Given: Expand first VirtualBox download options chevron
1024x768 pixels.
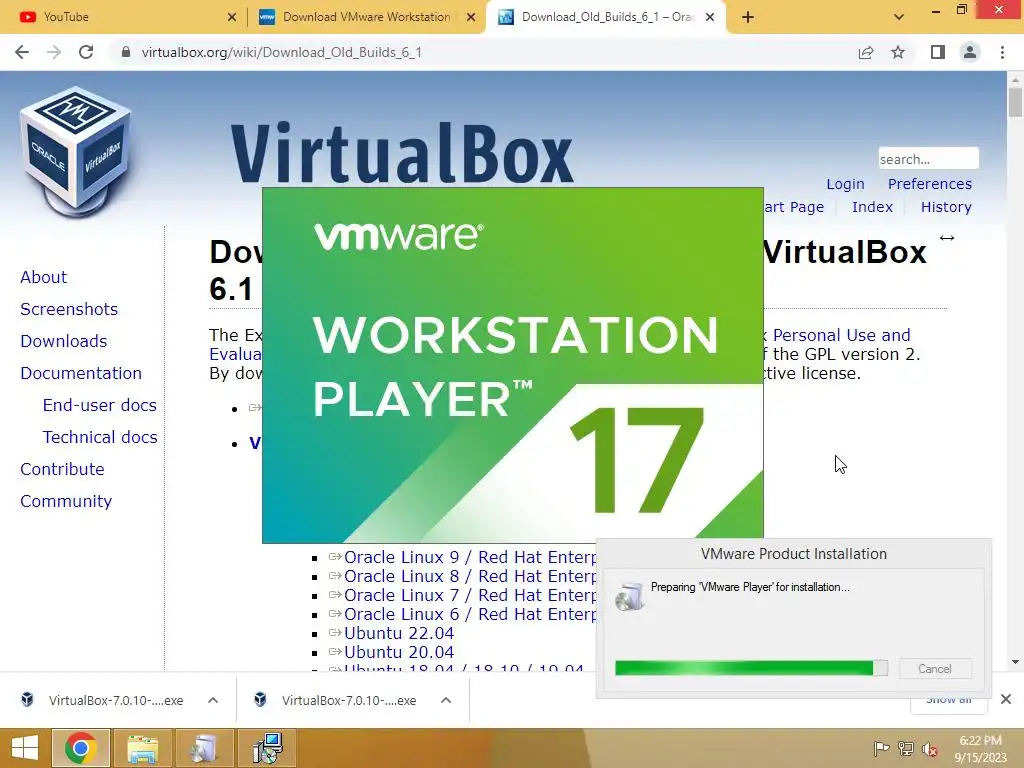Looking at the screenshot, I should 213,700.
